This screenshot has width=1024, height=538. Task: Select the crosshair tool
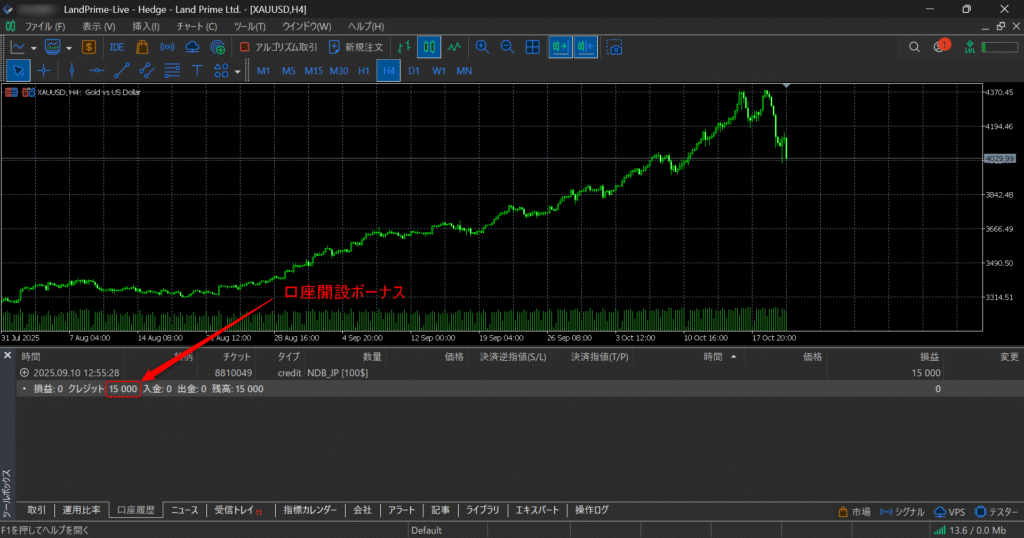pyautogui.click(x=44, y=70)
